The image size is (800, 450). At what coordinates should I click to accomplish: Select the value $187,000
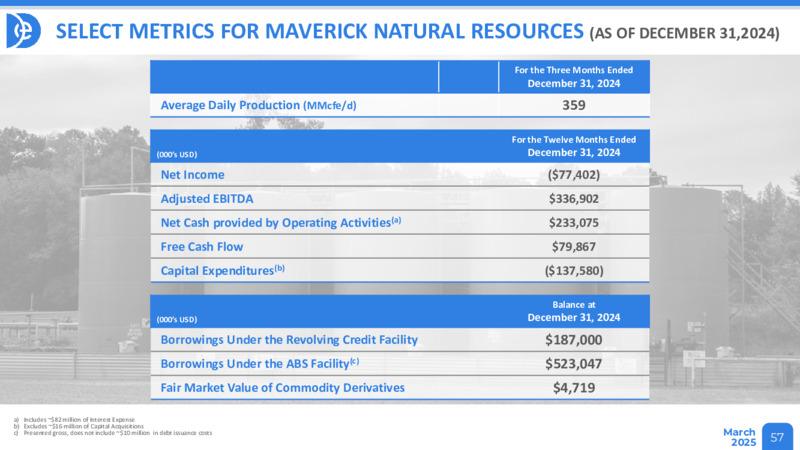coord(573,340)
